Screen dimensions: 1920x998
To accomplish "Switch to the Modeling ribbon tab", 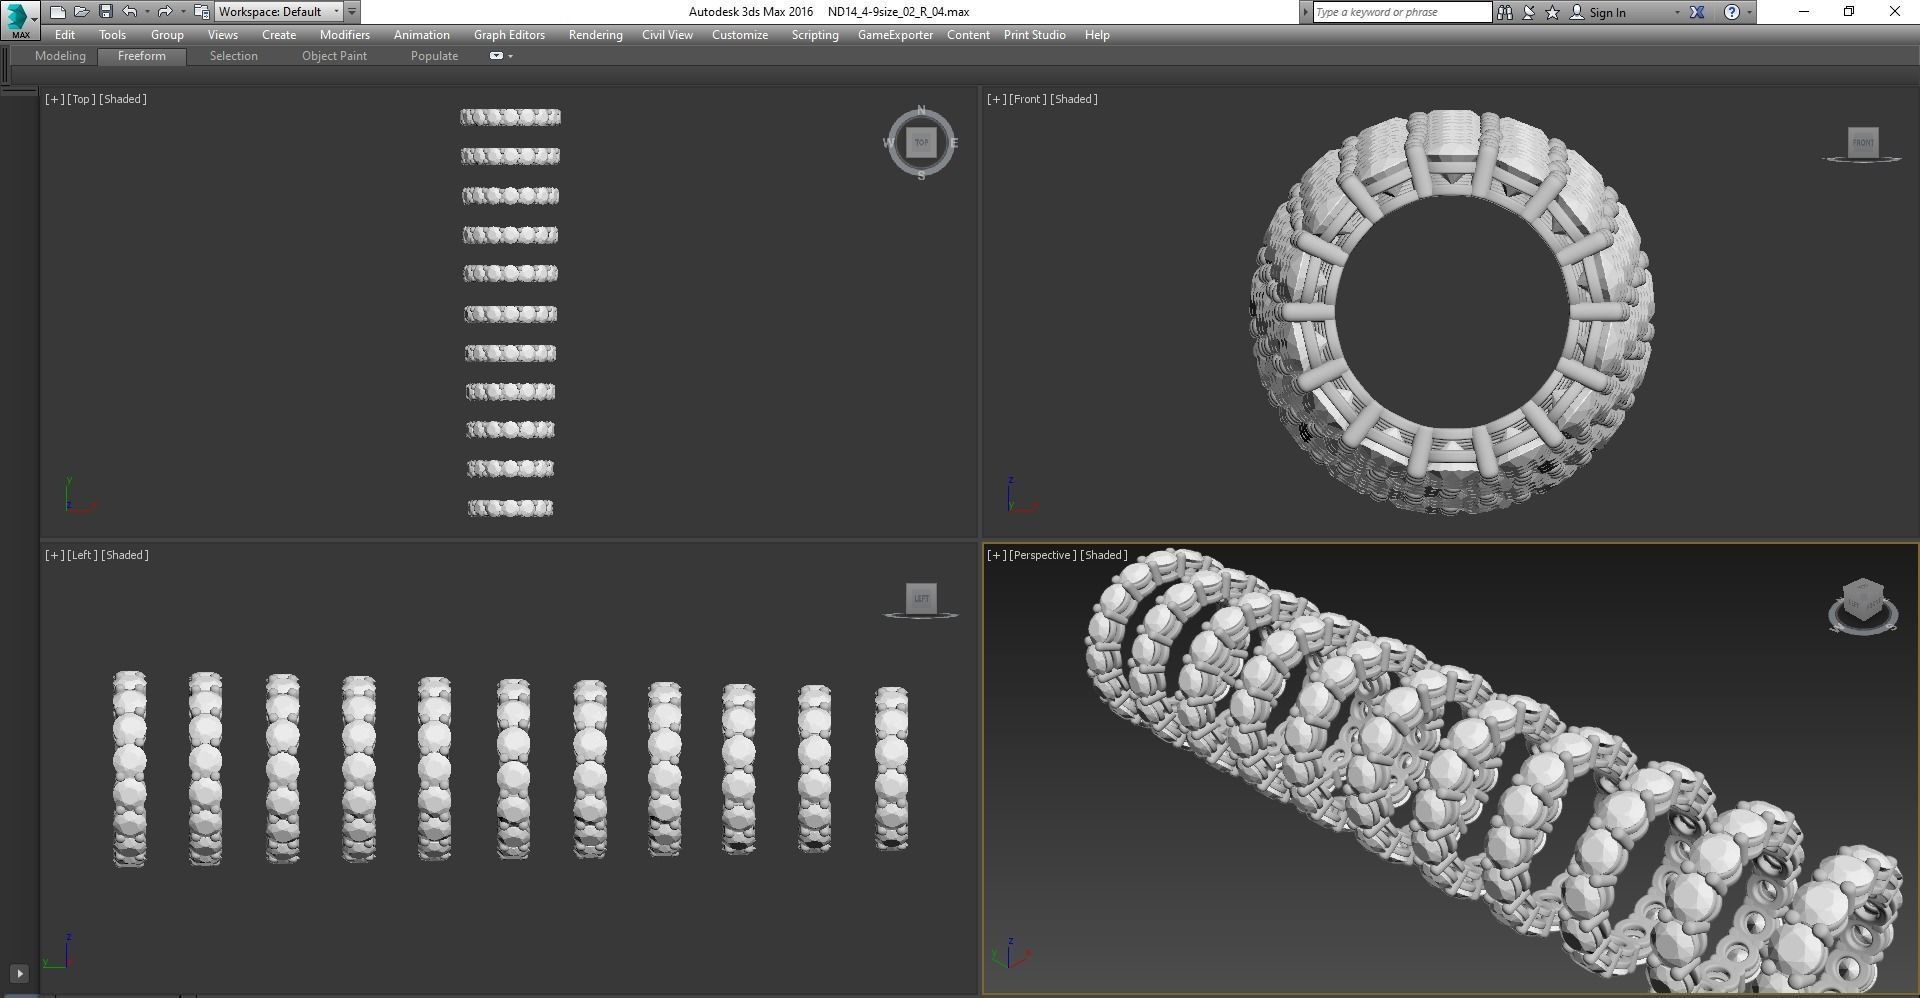I will (60, 56).
